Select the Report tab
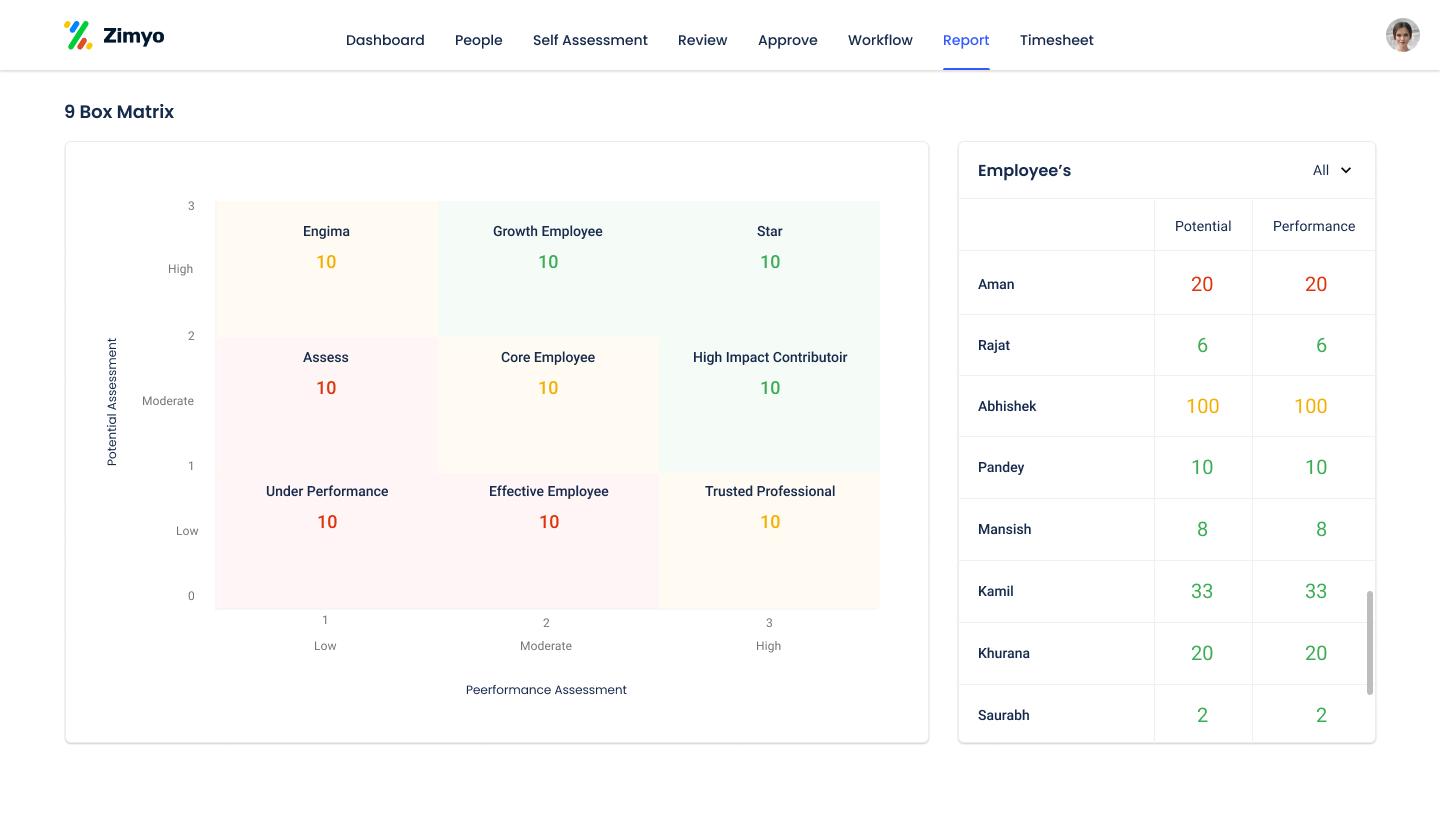Screen dimensions: 1440x815 [x=966, y=40]
